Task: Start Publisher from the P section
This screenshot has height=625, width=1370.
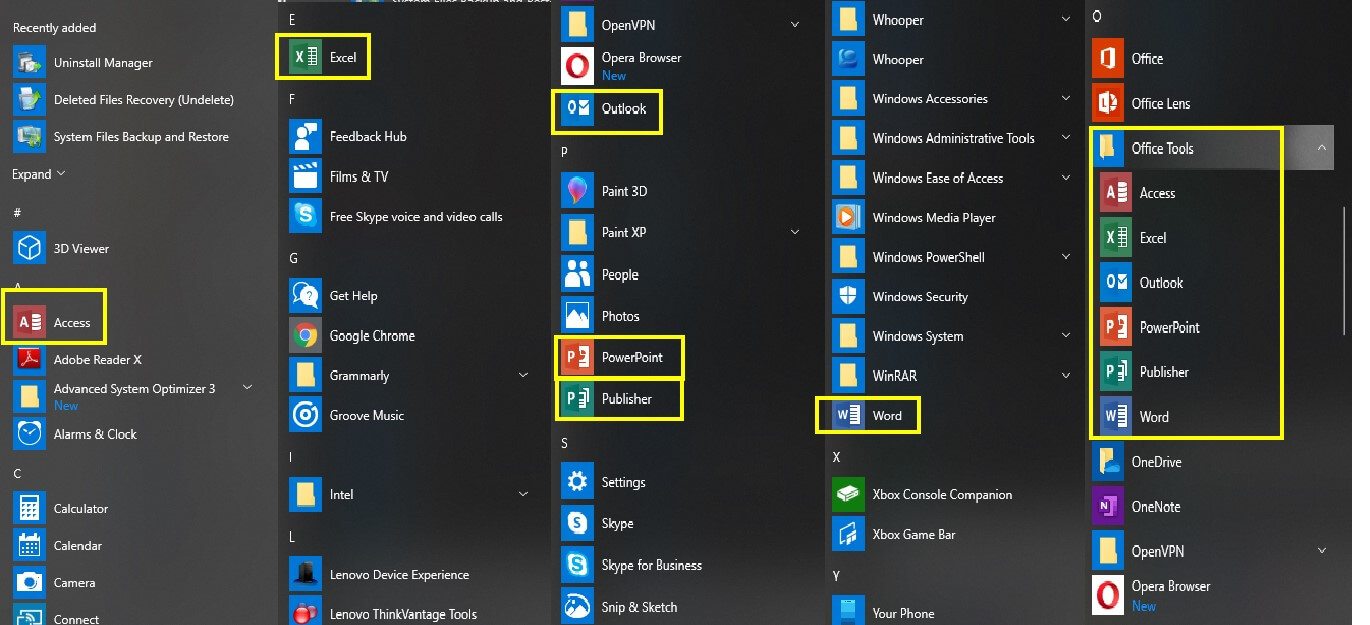Action: pos(619,398)
